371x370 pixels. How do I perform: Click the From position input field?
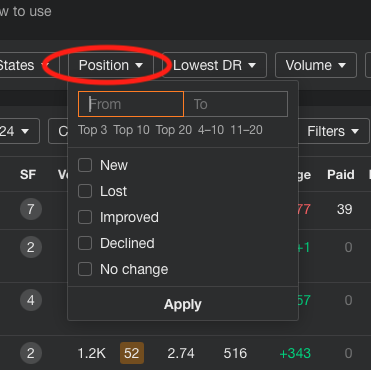point(131,104)
